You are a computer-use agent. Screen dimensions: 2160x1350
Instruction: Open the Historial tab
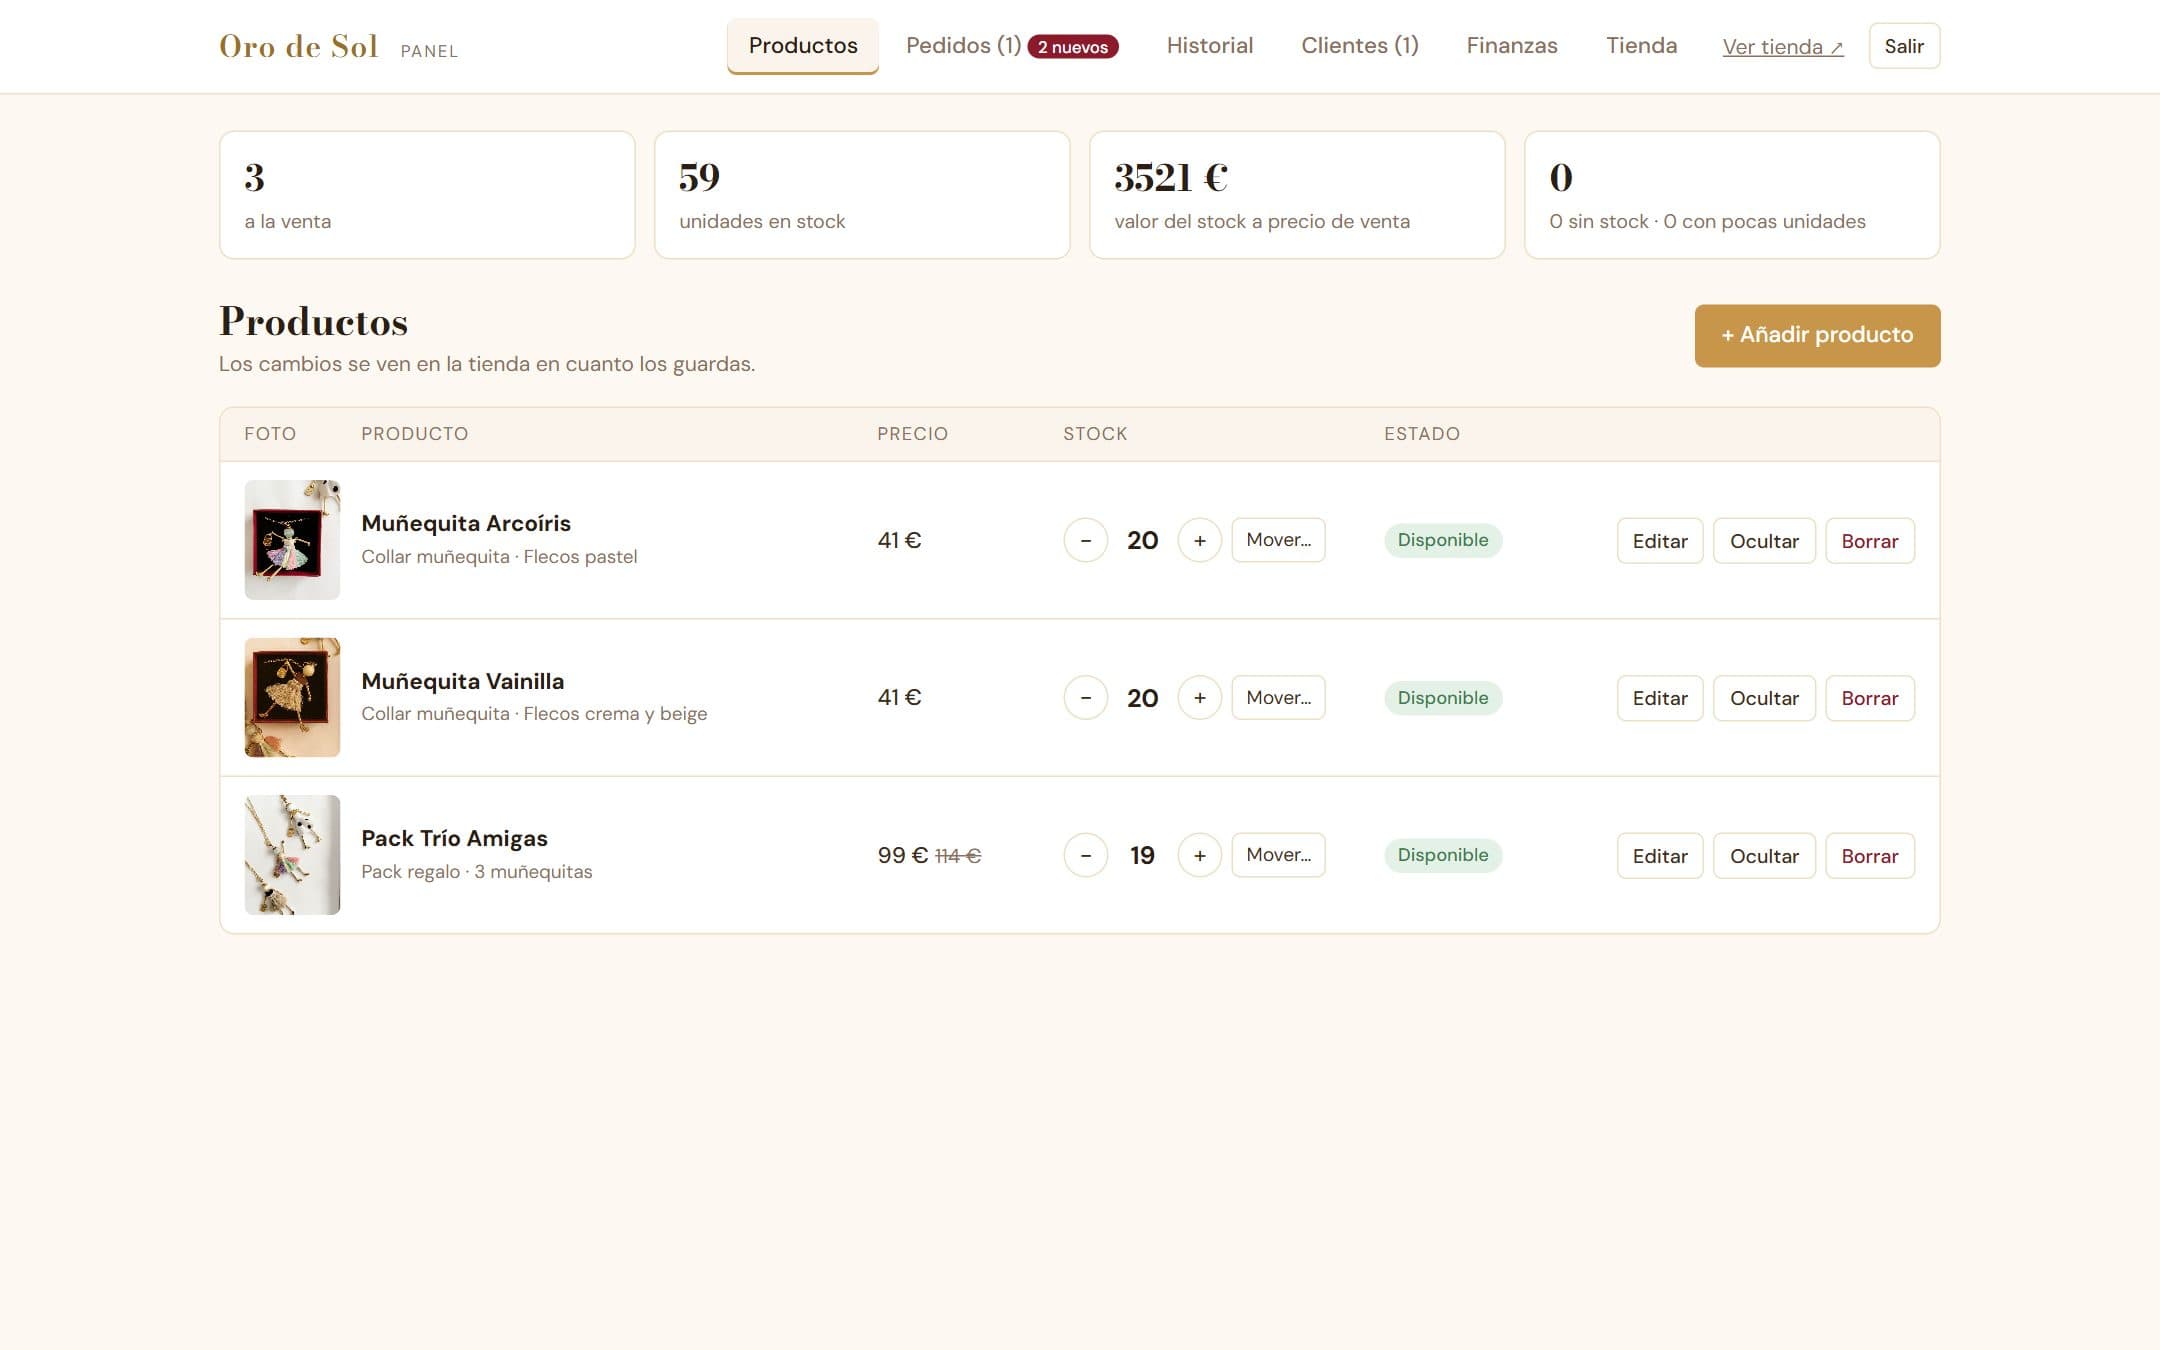[1210, 46]
